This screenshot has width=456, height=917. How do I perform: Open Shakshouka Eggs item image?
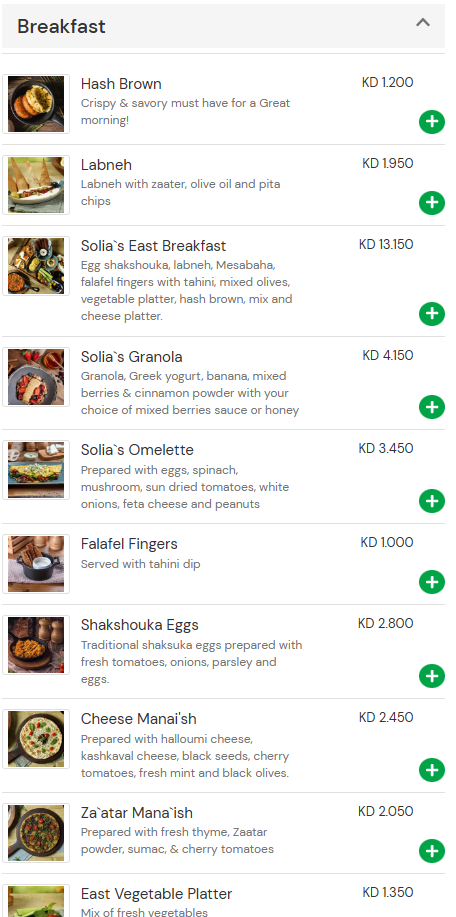pyautogui.click(x=36, y=644)
